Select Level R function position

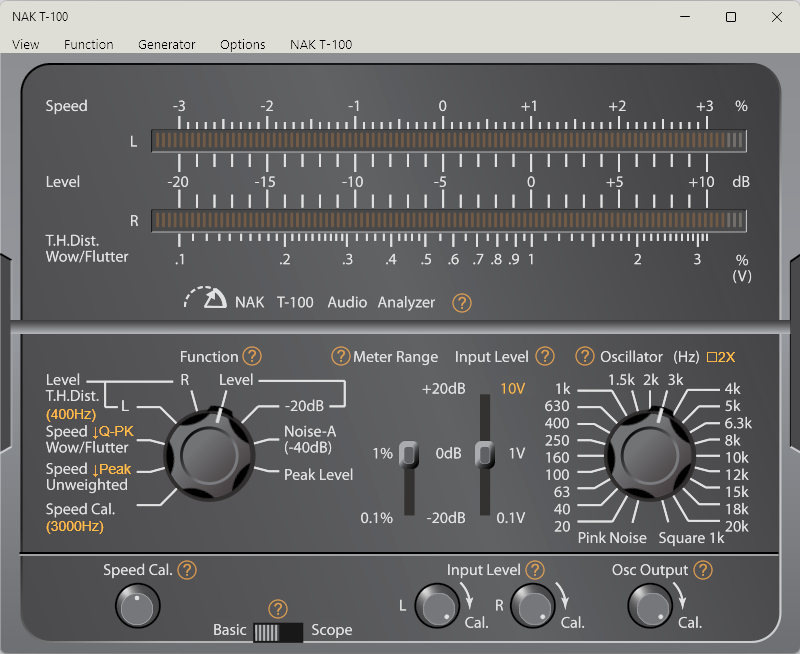pyautogui.click(x=185, y=380)
